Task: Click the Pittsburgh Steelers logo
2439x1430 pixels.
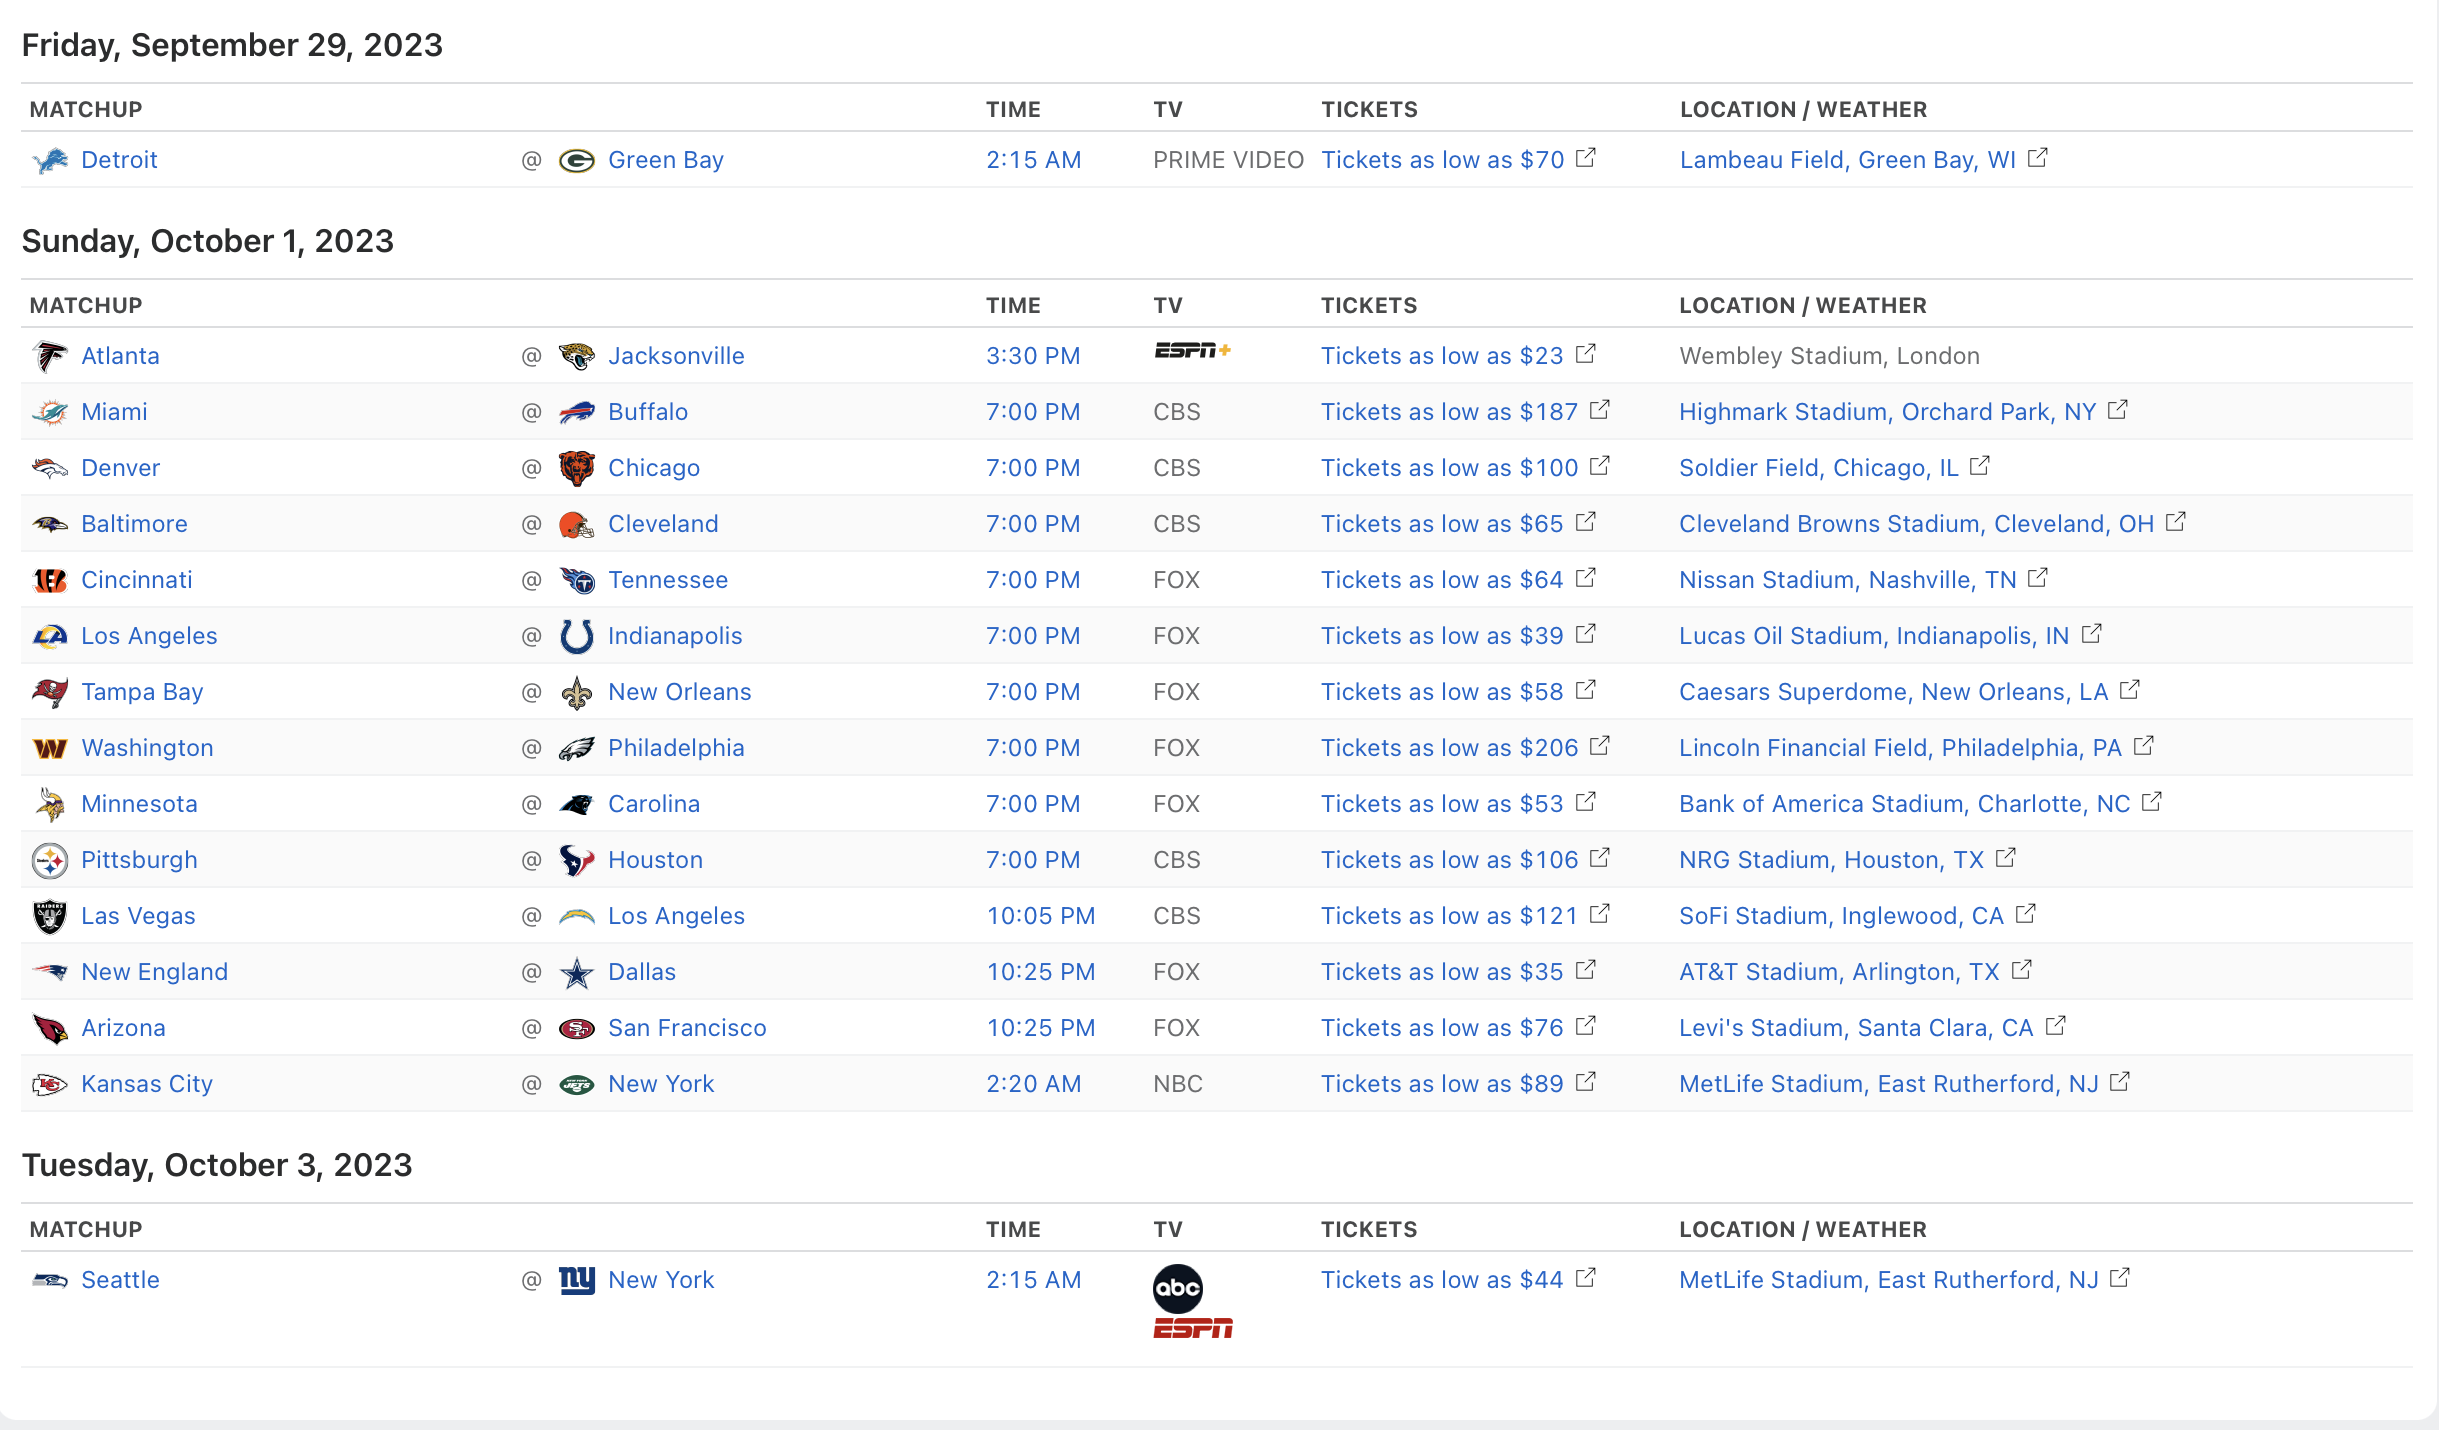Action: (x=50, y=860)
